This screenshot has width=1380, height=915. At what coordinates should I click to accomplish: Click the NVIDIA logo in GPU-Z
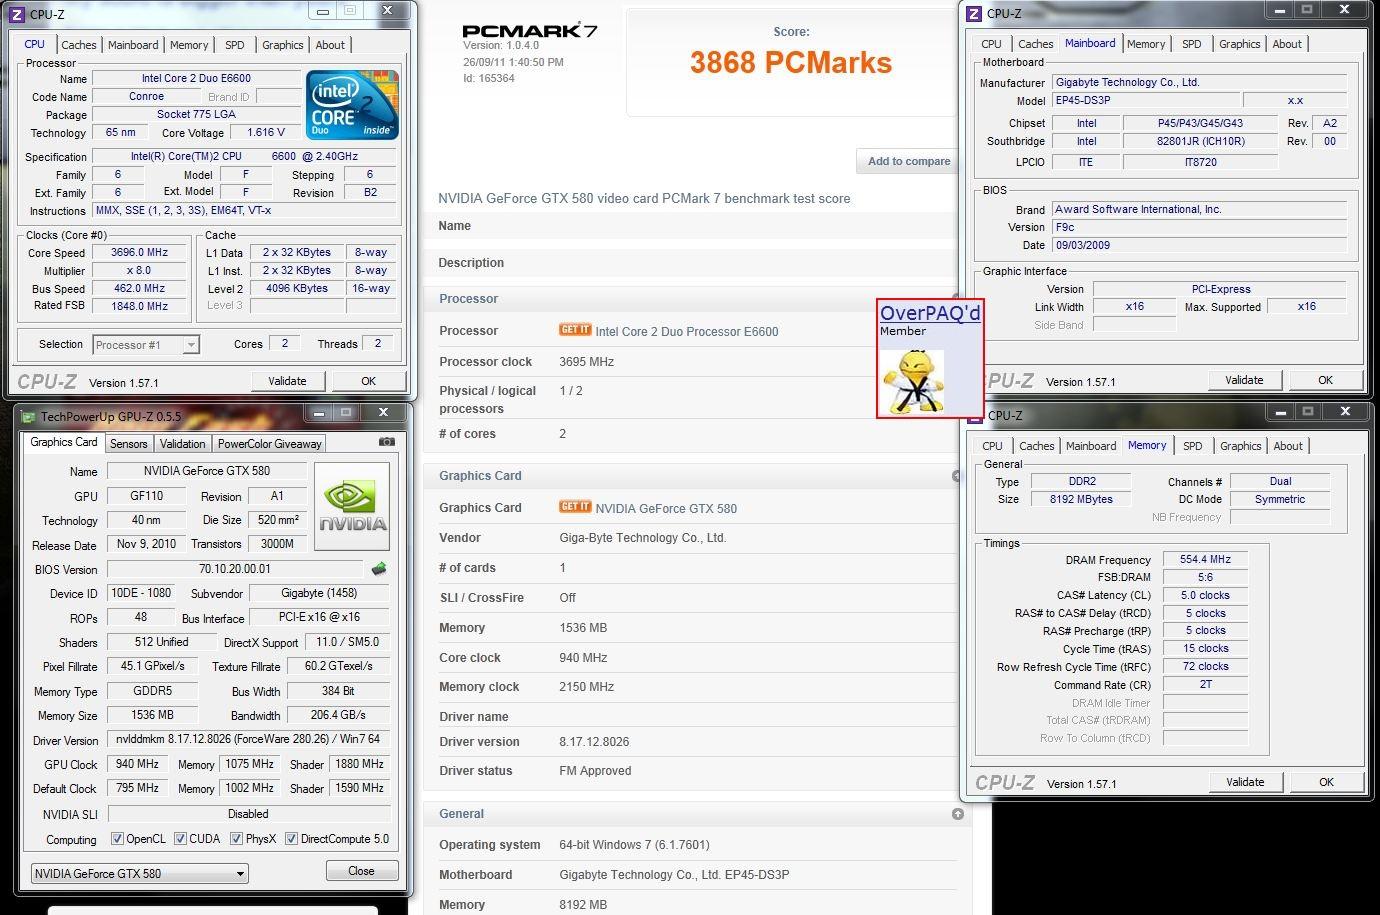pos(352,506)
